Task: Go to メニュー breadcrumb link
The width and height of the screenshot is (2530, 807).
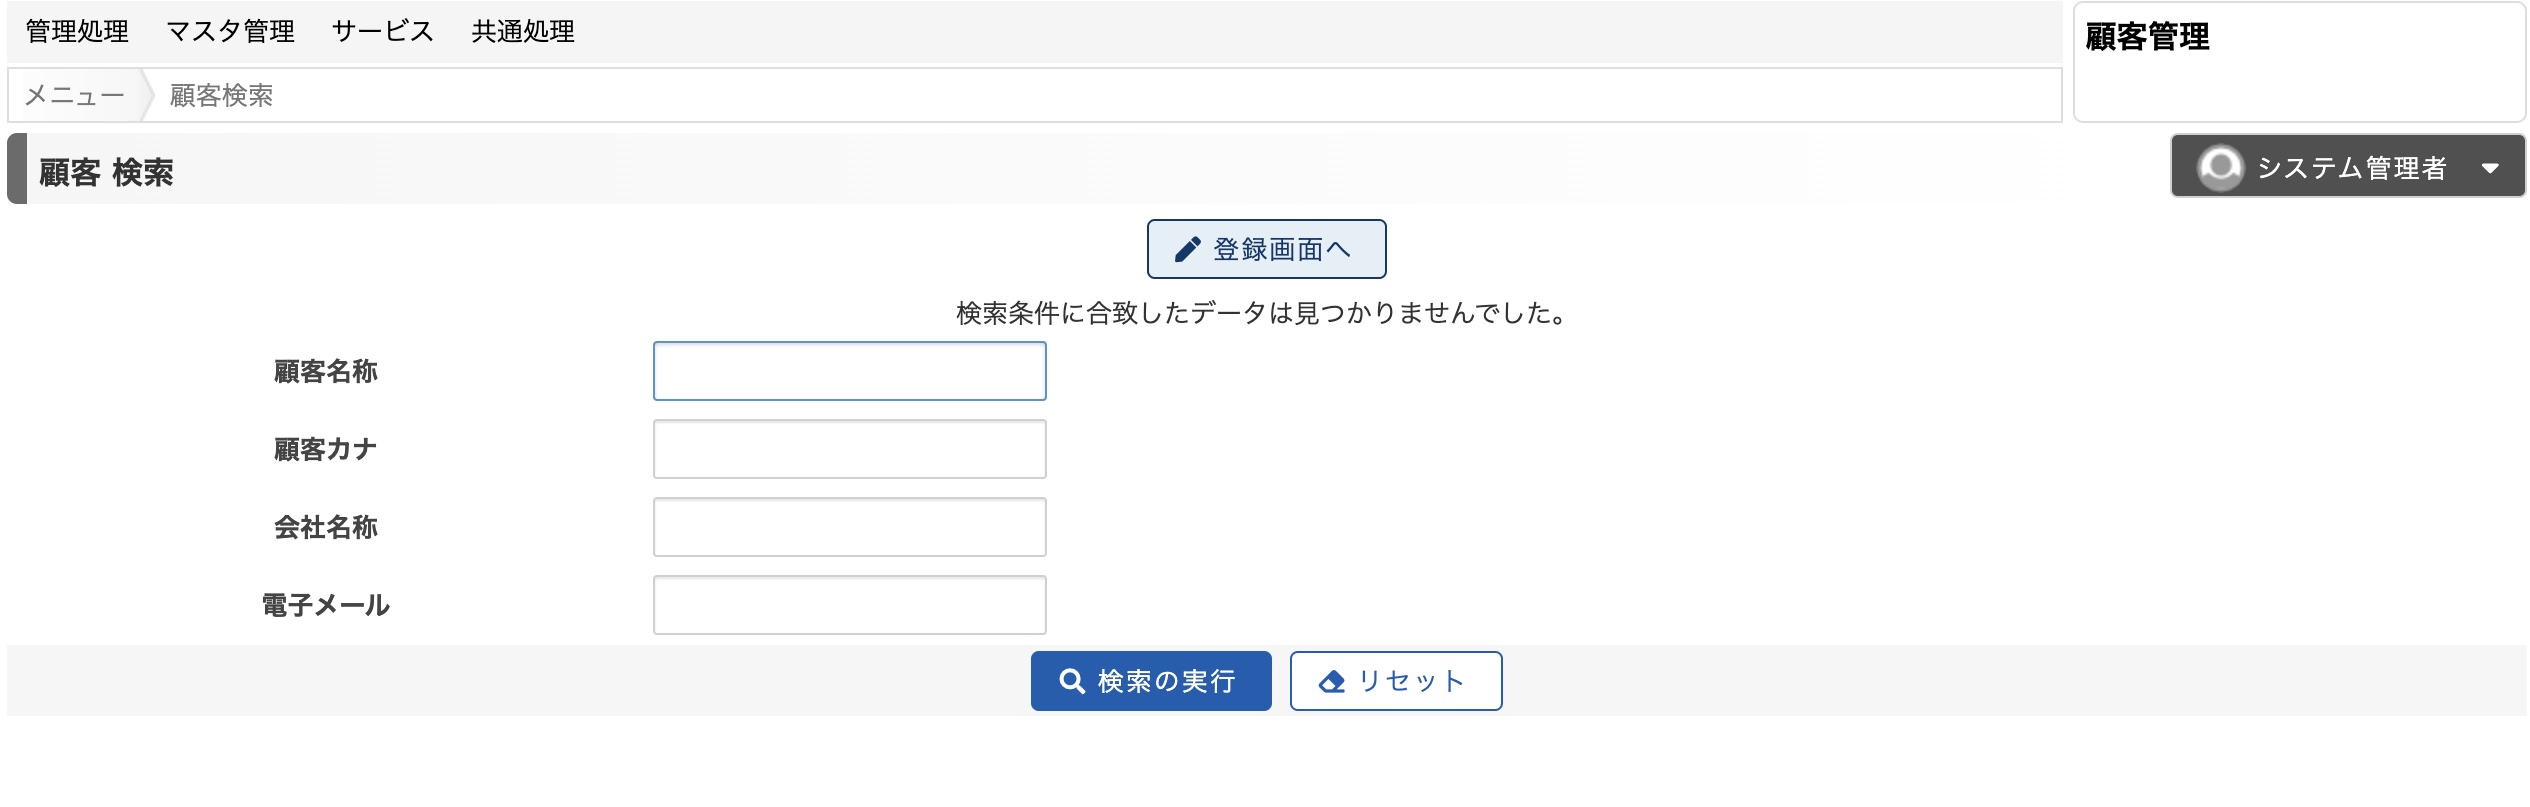Action: click(75, 95)
